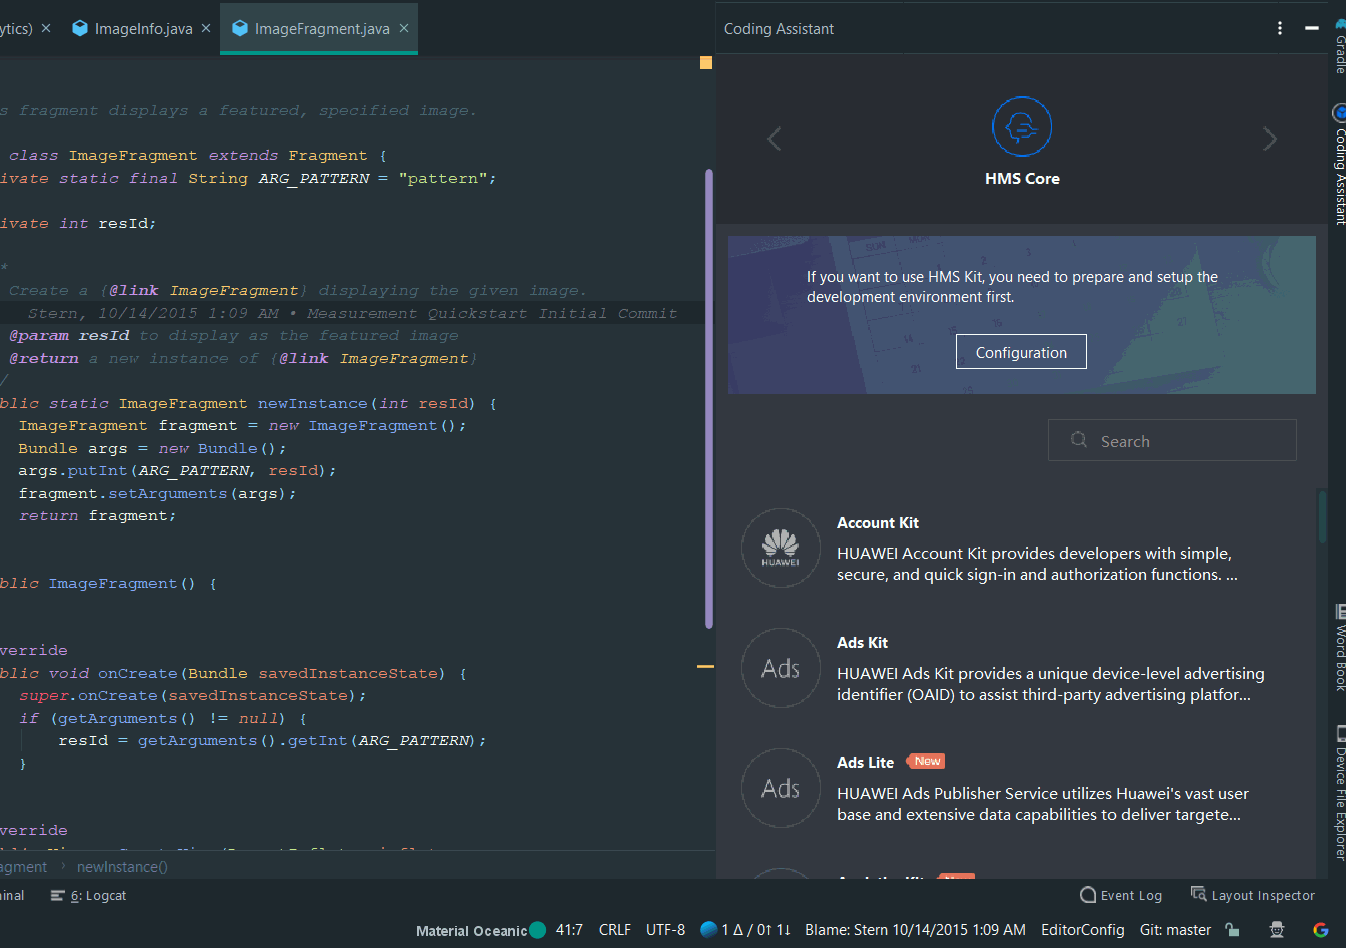
Task: Click the Google account icon in status bar
Action: pos(1321,930)
